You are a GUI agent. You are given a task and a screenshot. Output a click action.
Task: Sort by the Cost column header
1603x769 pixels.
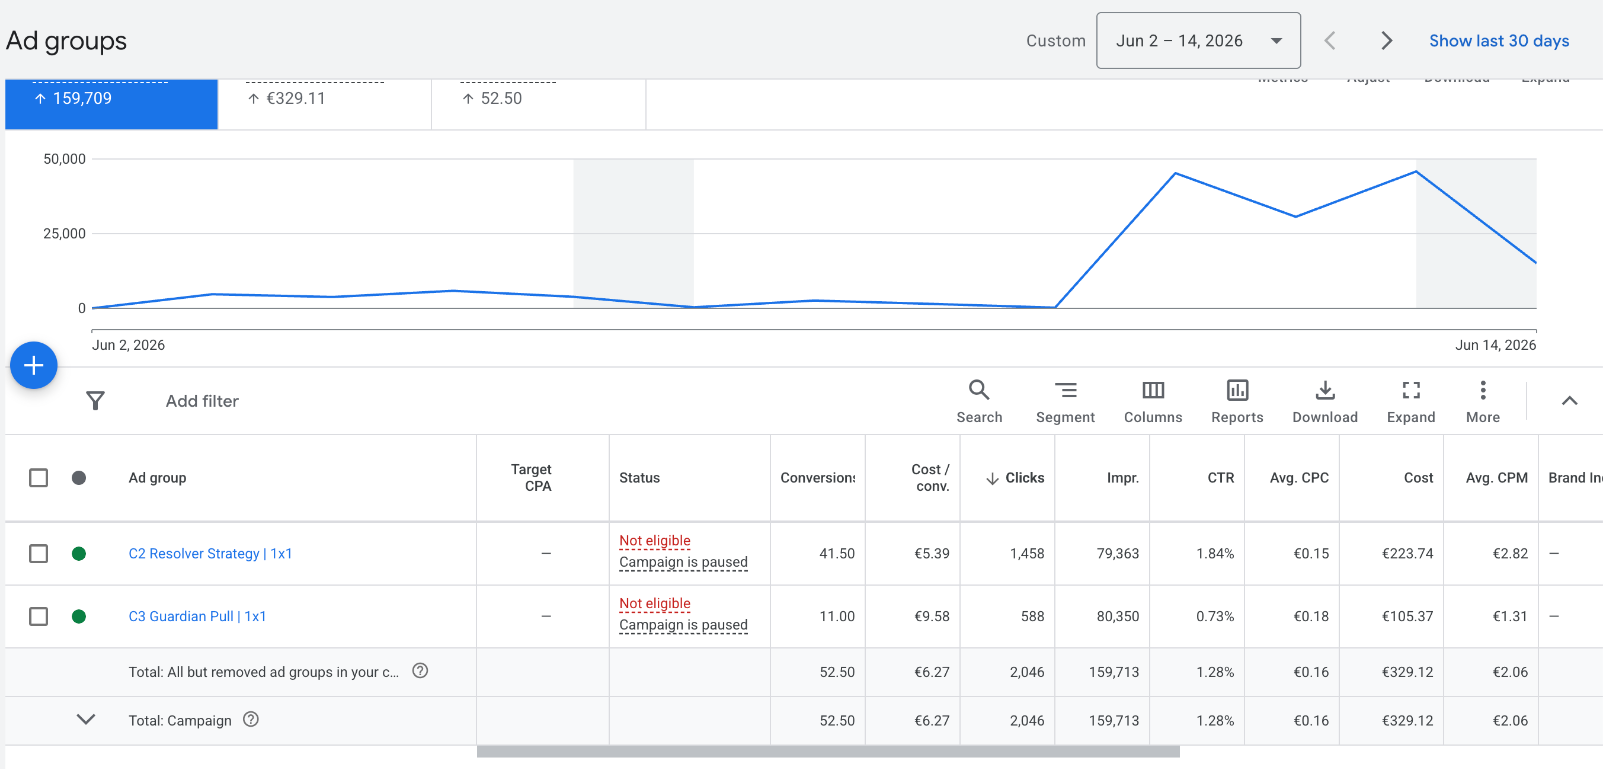pos(1418,478)
